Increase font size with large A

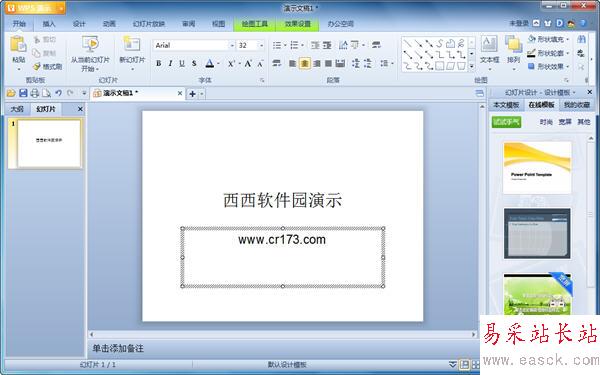tap(248, 64)
